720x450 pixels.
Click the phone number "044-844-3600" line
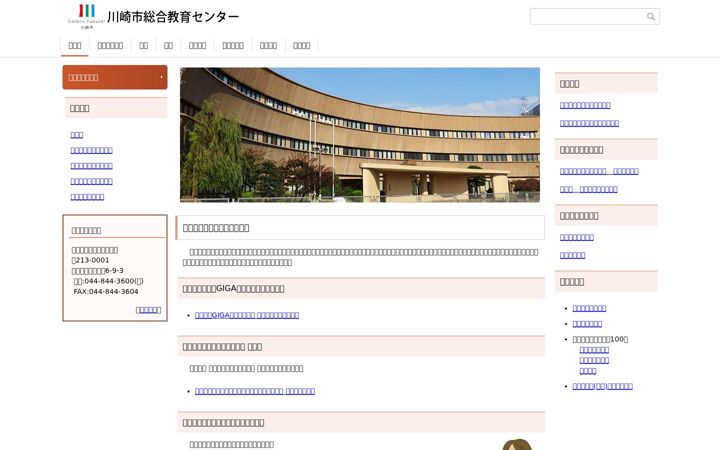tap(108, 281)
